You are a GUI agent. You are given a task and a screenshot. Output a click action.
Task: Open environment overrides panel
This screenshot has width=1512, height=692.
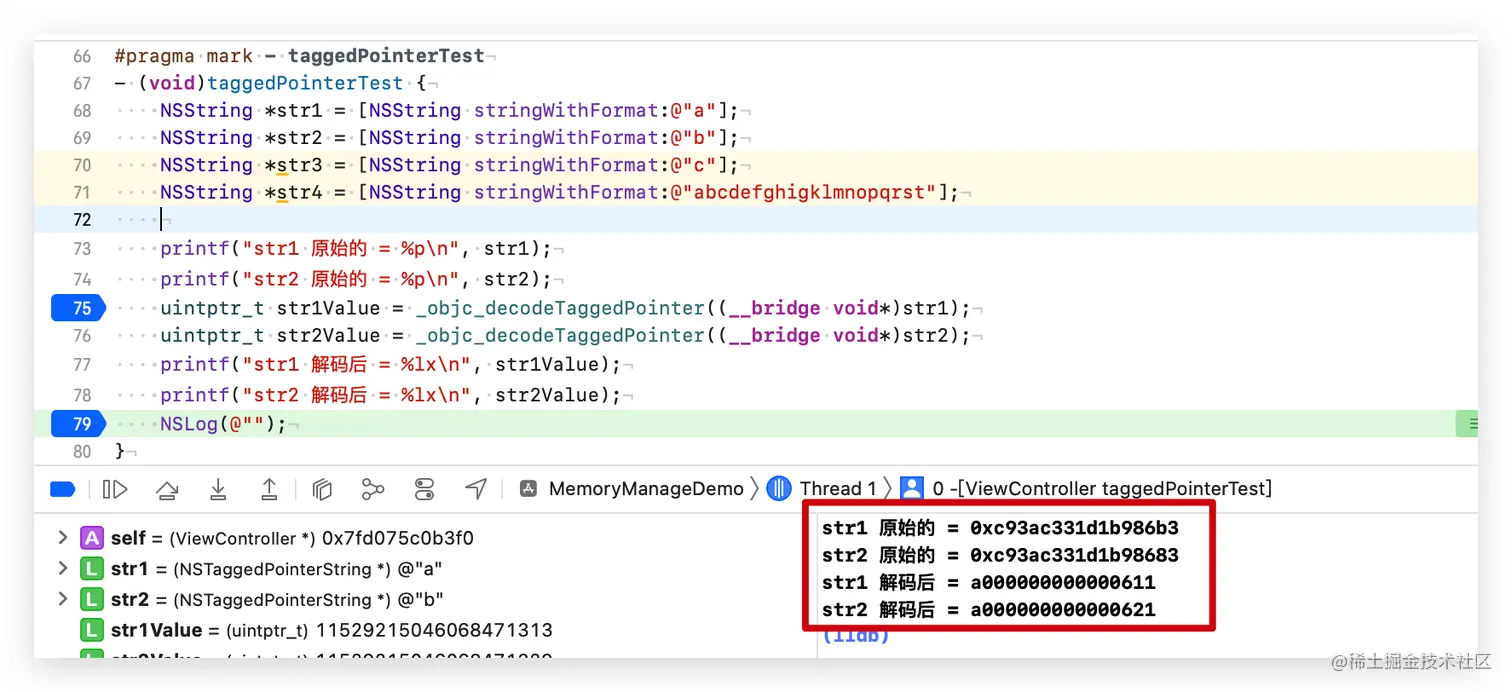click(424, 489)
